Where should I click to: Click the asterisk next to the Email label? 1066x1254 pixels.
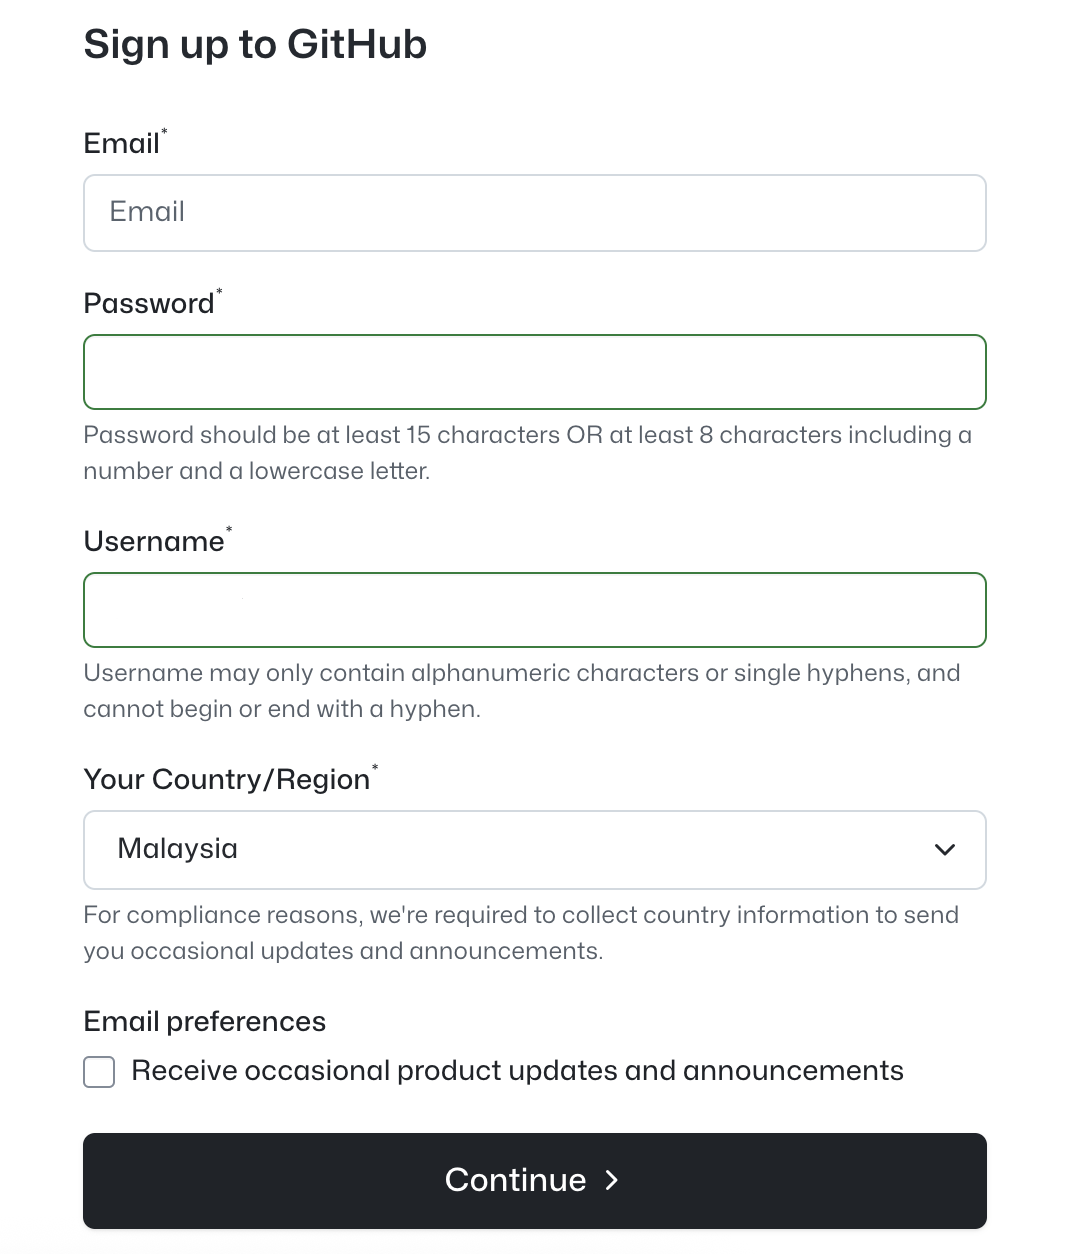coord(164,132)
